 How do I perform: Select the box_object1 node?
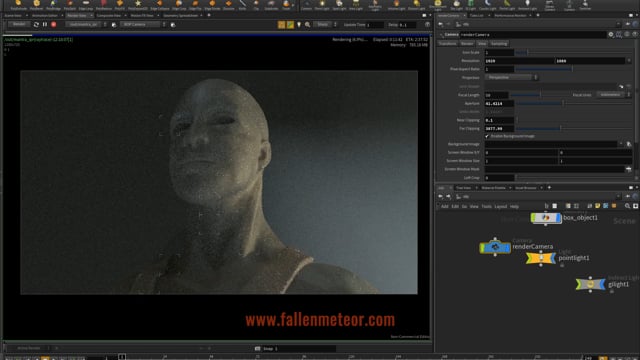tap(546, 218)
